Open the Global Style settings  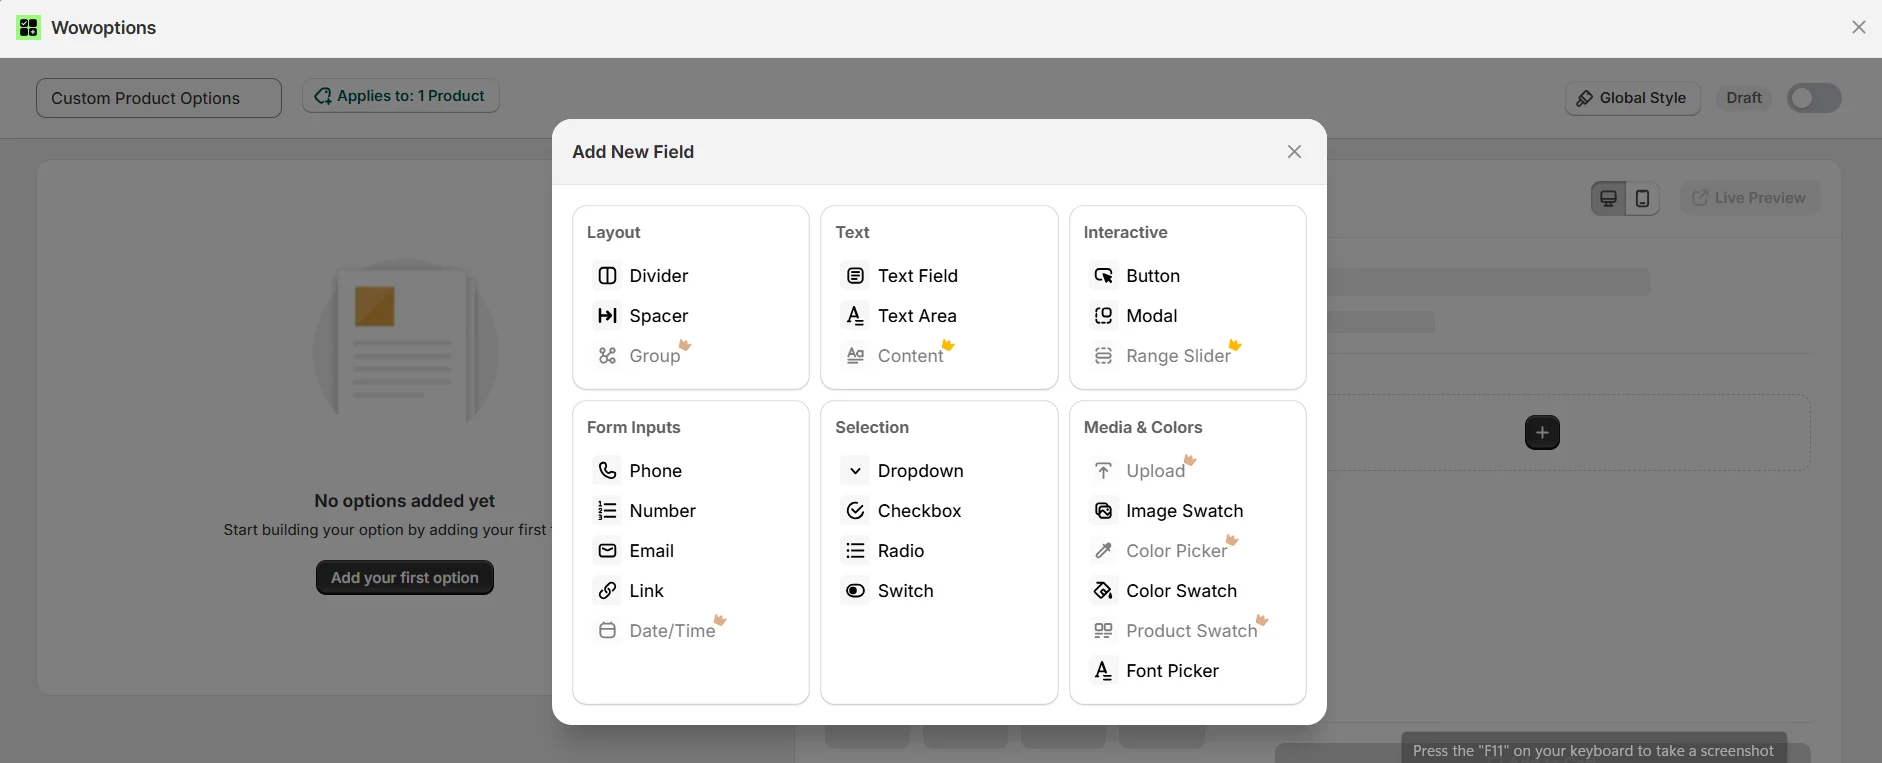point(1631,98)
